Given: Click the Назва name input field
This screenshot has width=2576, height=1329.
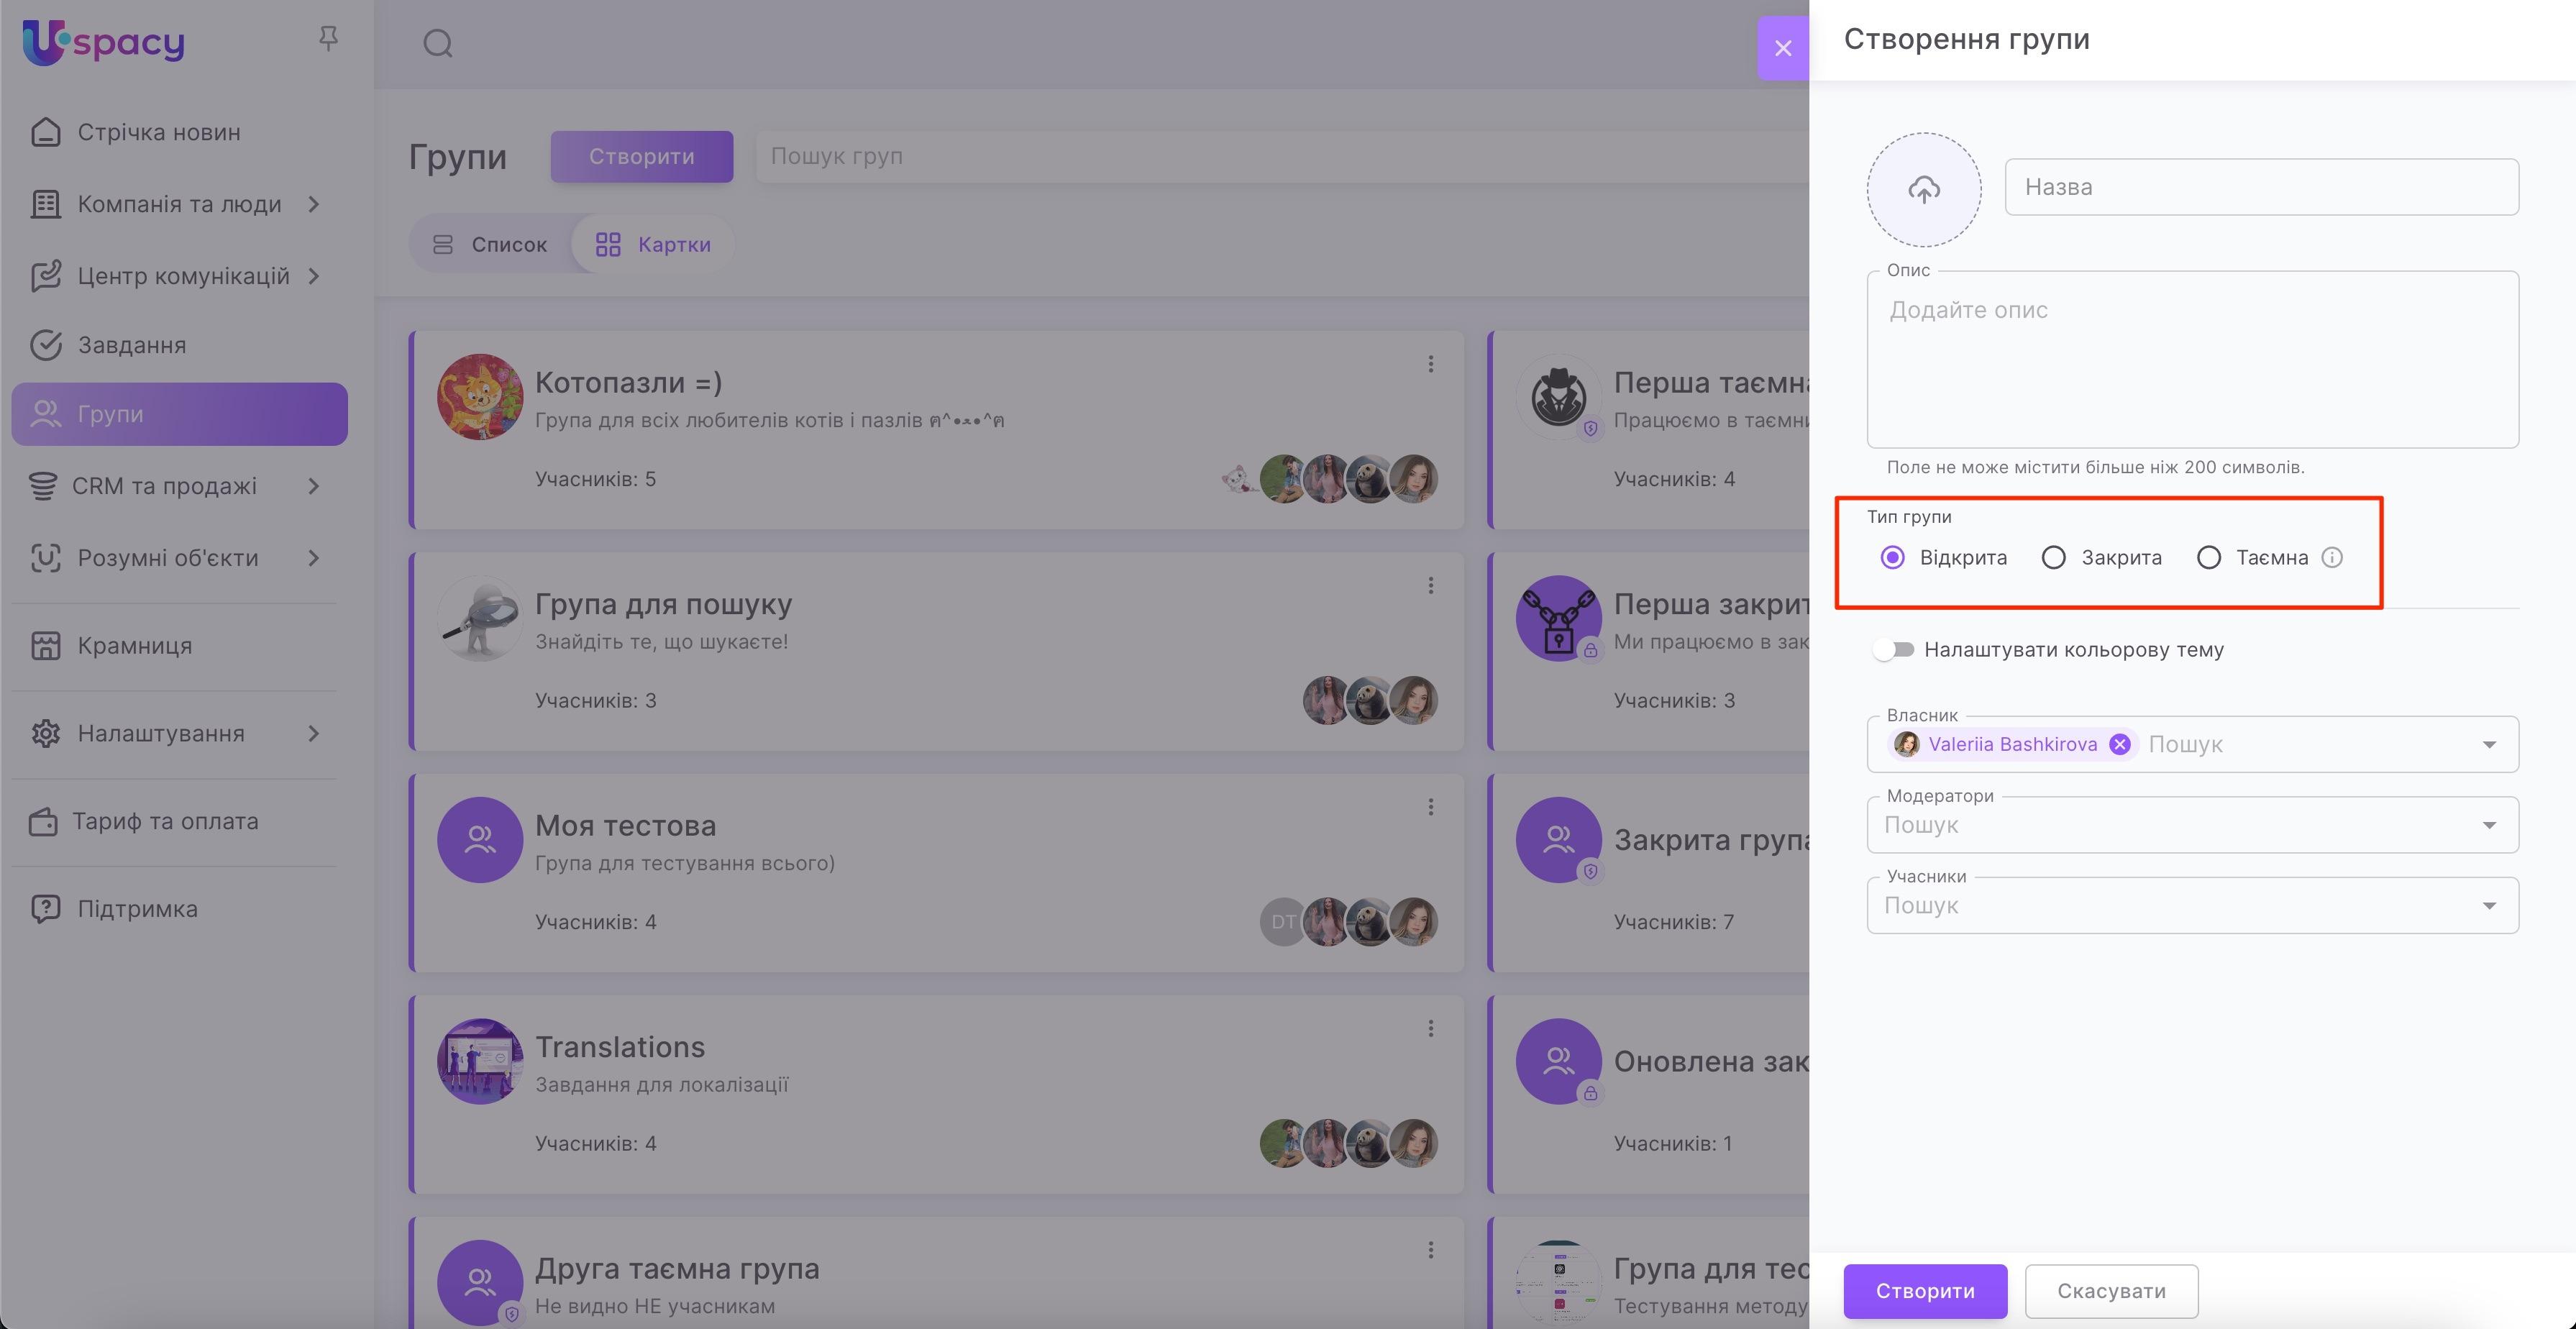Looking at the screenshot, I should [x=2260, y=187].
